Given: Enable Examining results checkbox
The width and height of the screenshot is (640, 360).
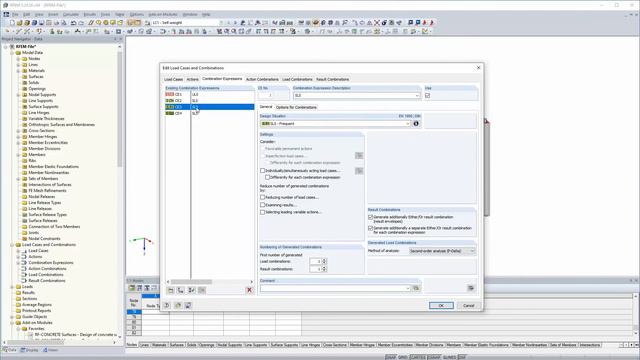Looking at the screenshot, I should (x=262, y=205).
